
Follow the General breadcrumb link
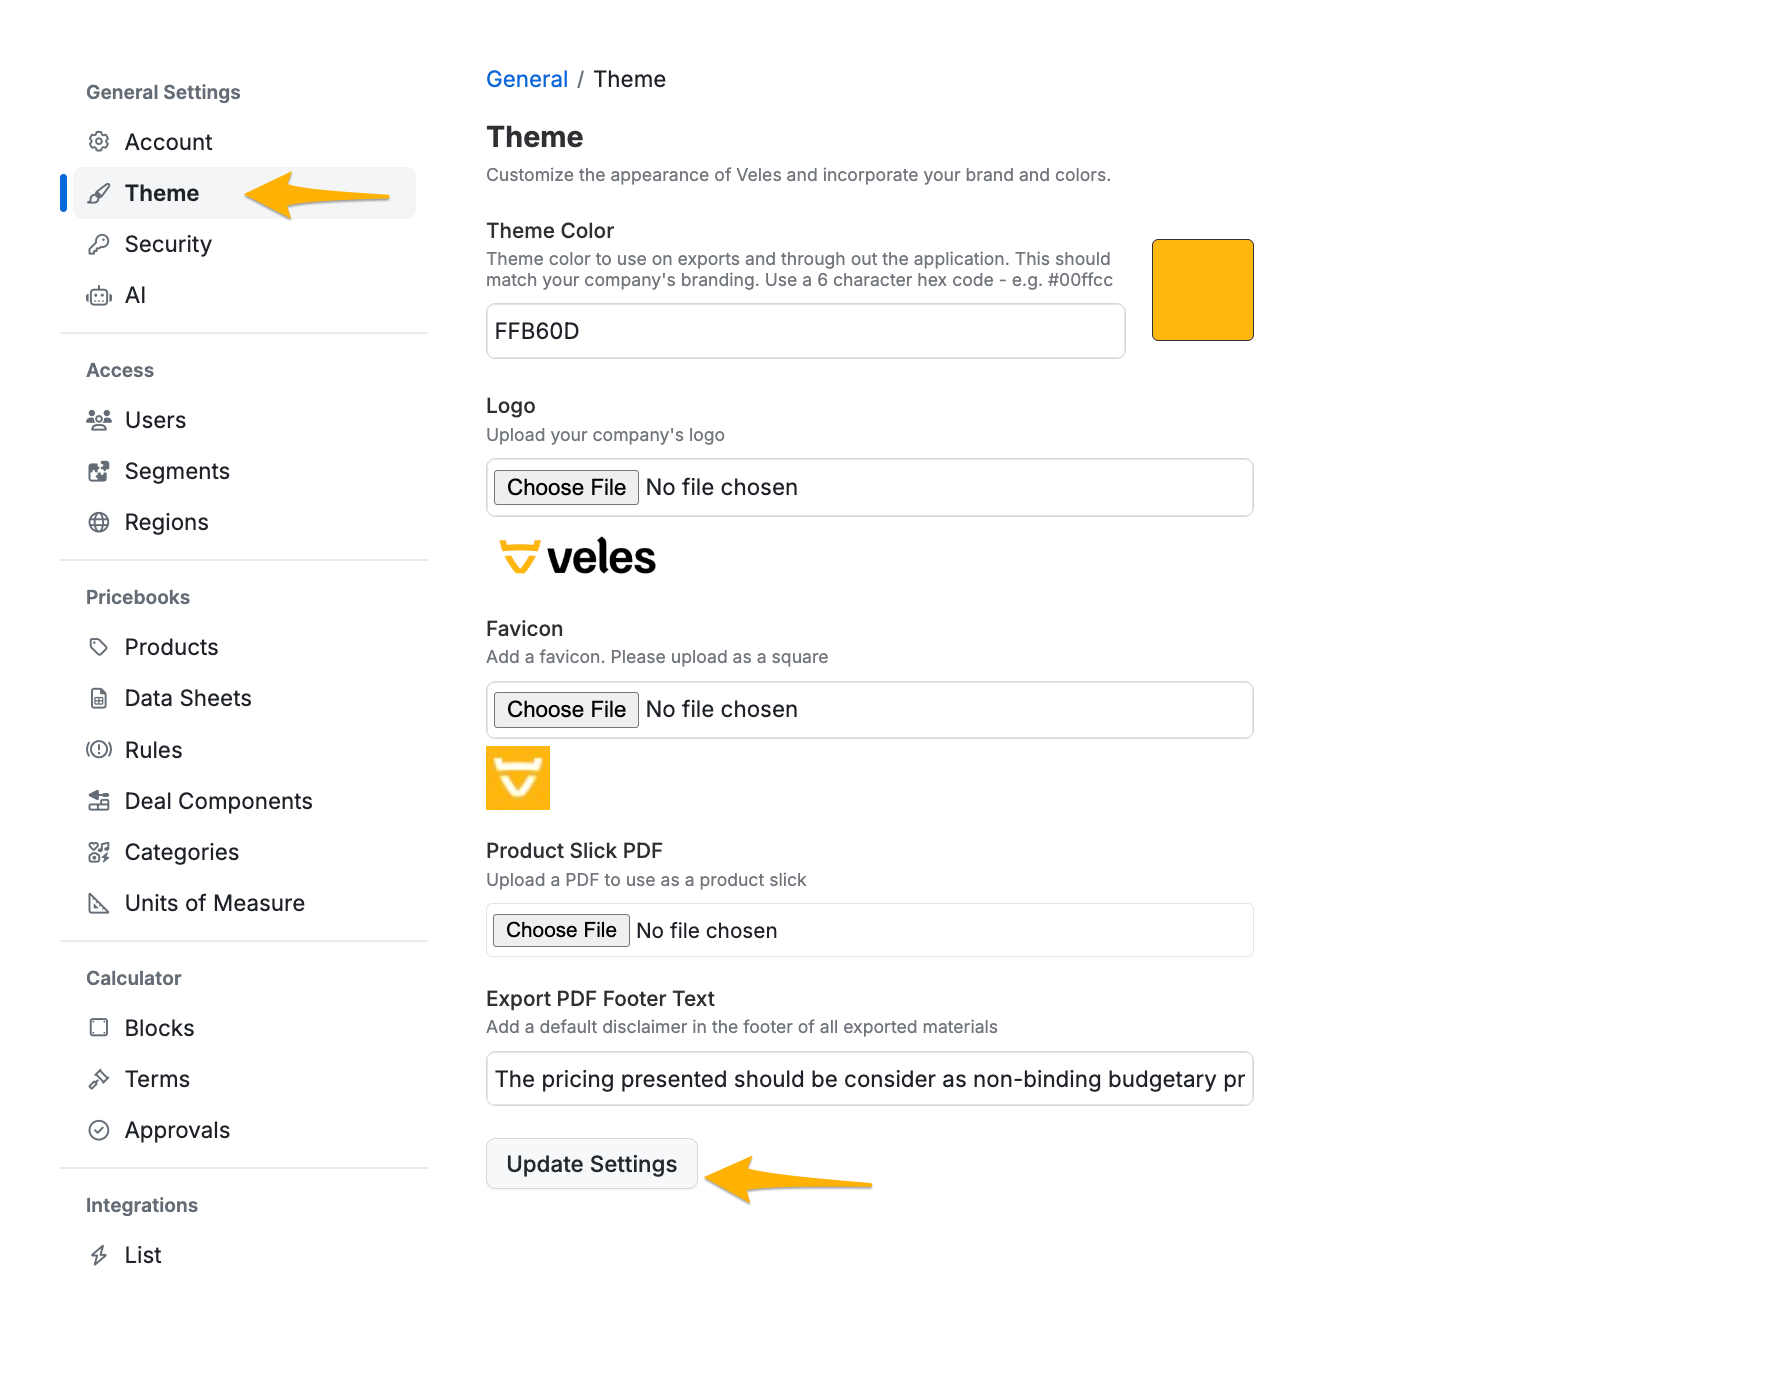pyautogui.click(x=527, y=79)
